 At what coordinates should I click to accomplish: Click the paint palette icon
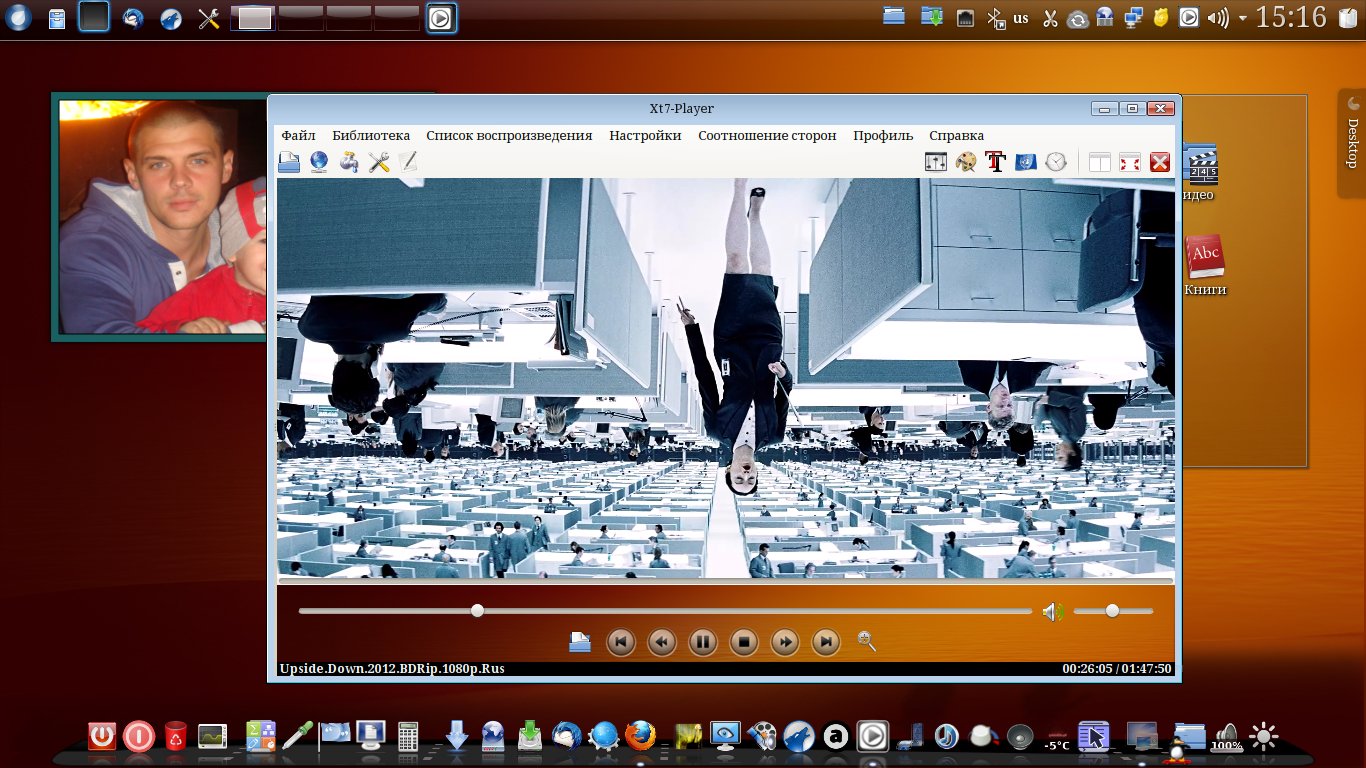click(966, 162)
